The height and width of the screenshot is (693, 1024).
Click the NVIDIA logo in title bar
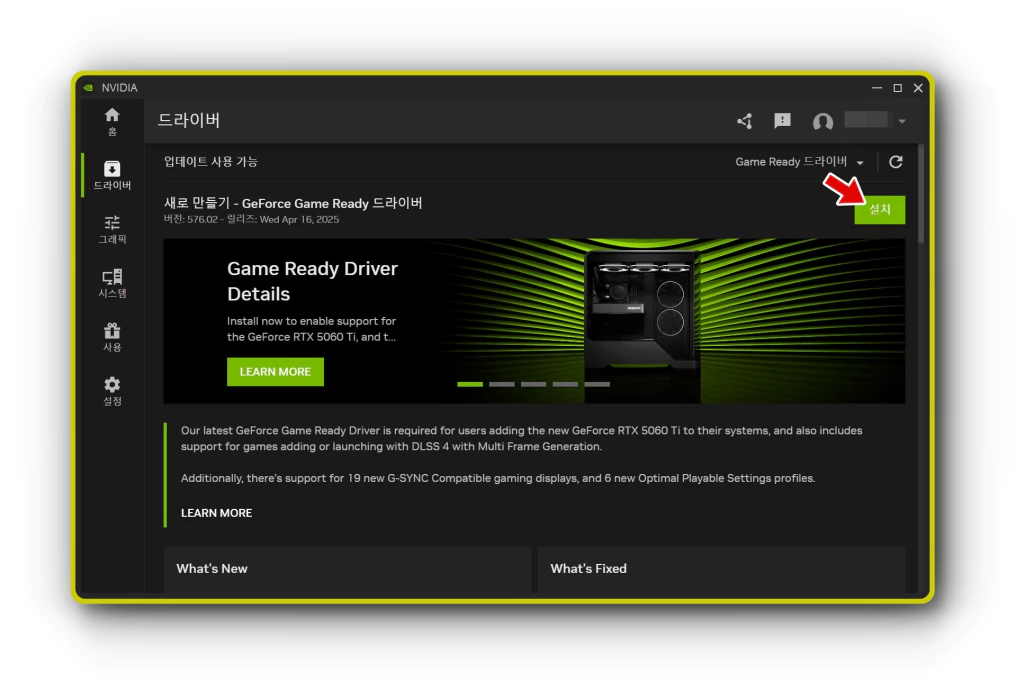tap(88, 88)
